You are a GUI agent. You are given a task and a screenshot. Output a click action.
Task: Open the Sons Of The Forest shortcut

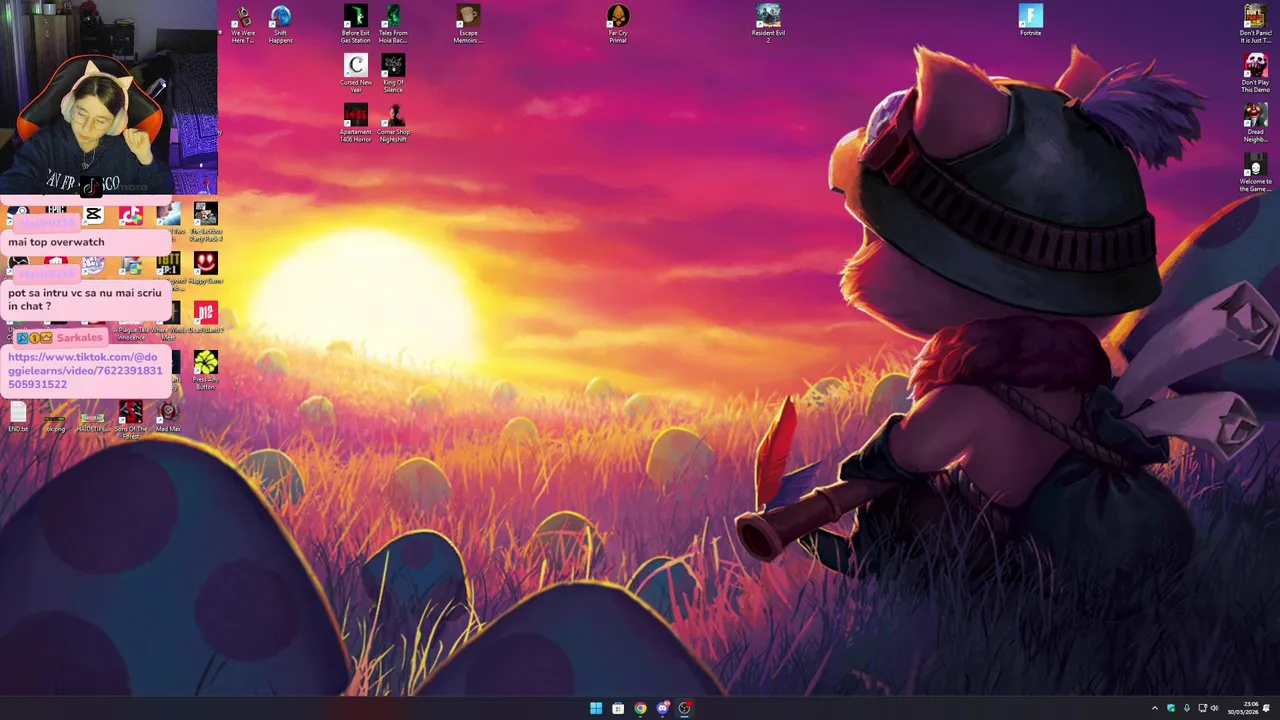(130, 420)
